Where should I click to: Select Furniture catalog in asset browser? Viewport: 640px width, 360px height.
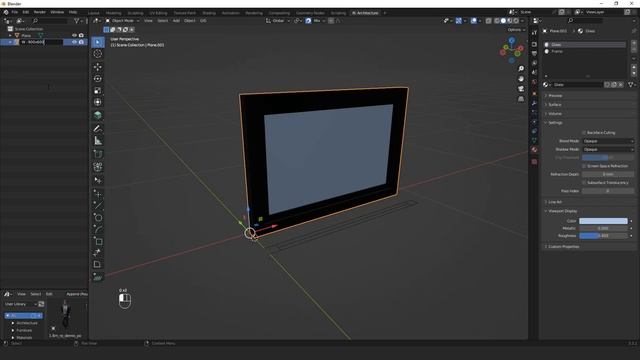24,330
